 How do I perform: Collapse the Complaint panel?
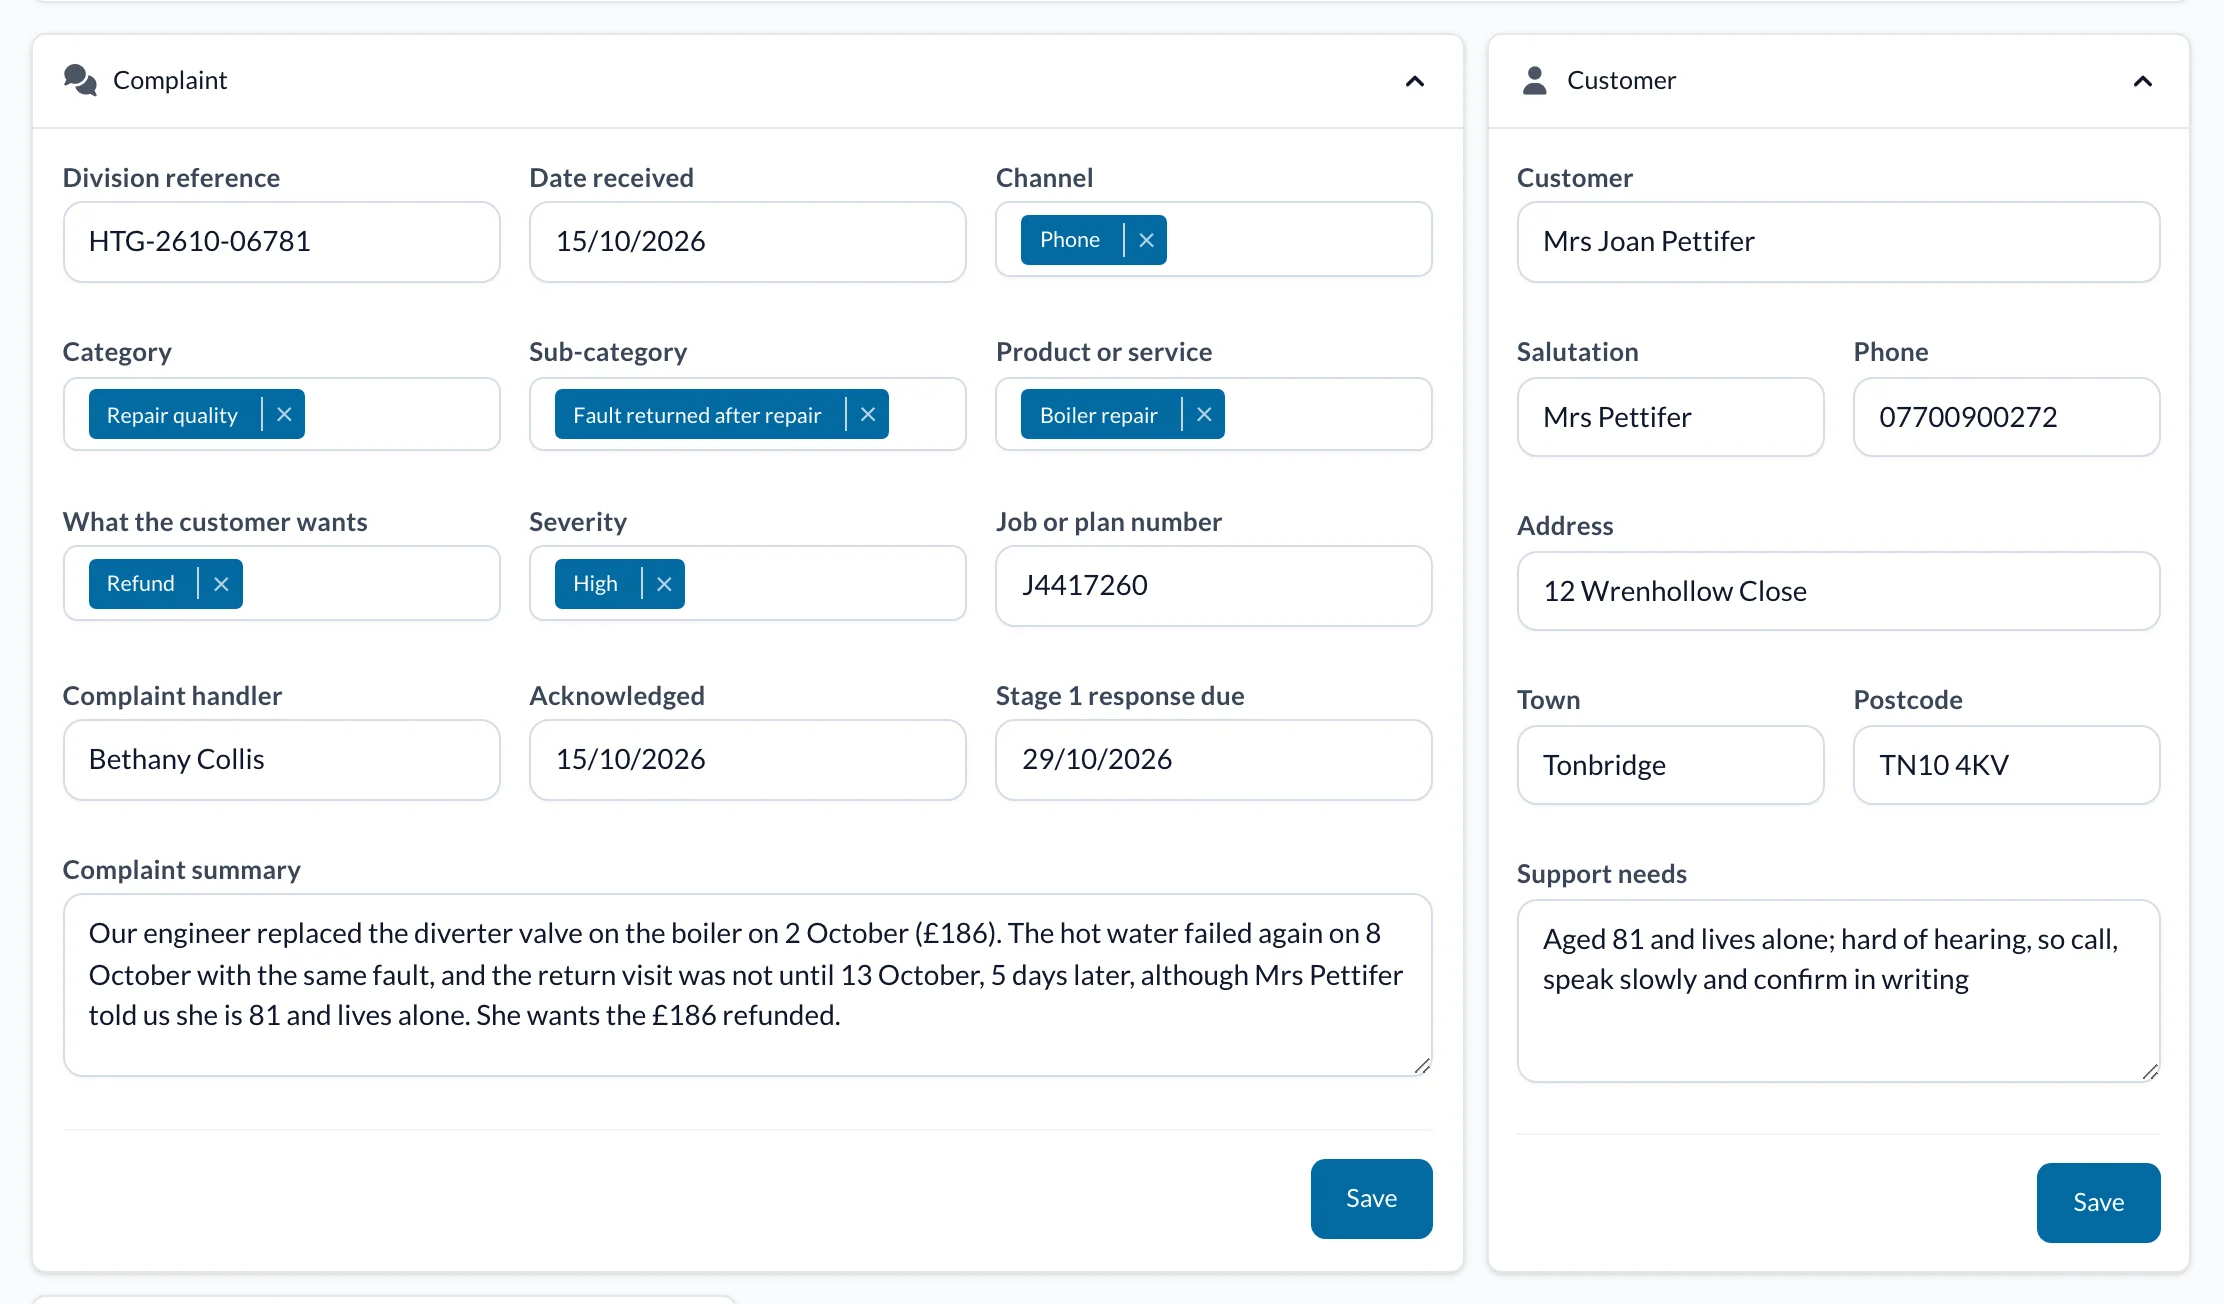[1414, 81]
